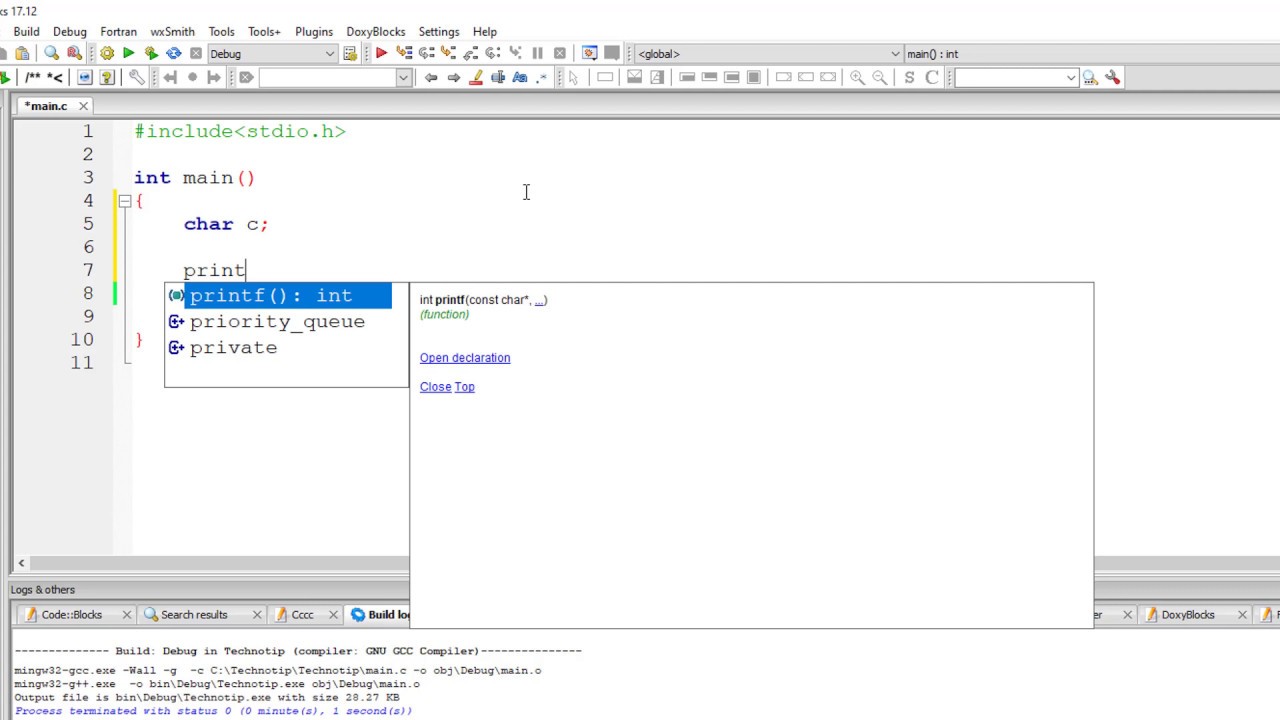Toggle the Match case Aa icon

pos(519,77)
